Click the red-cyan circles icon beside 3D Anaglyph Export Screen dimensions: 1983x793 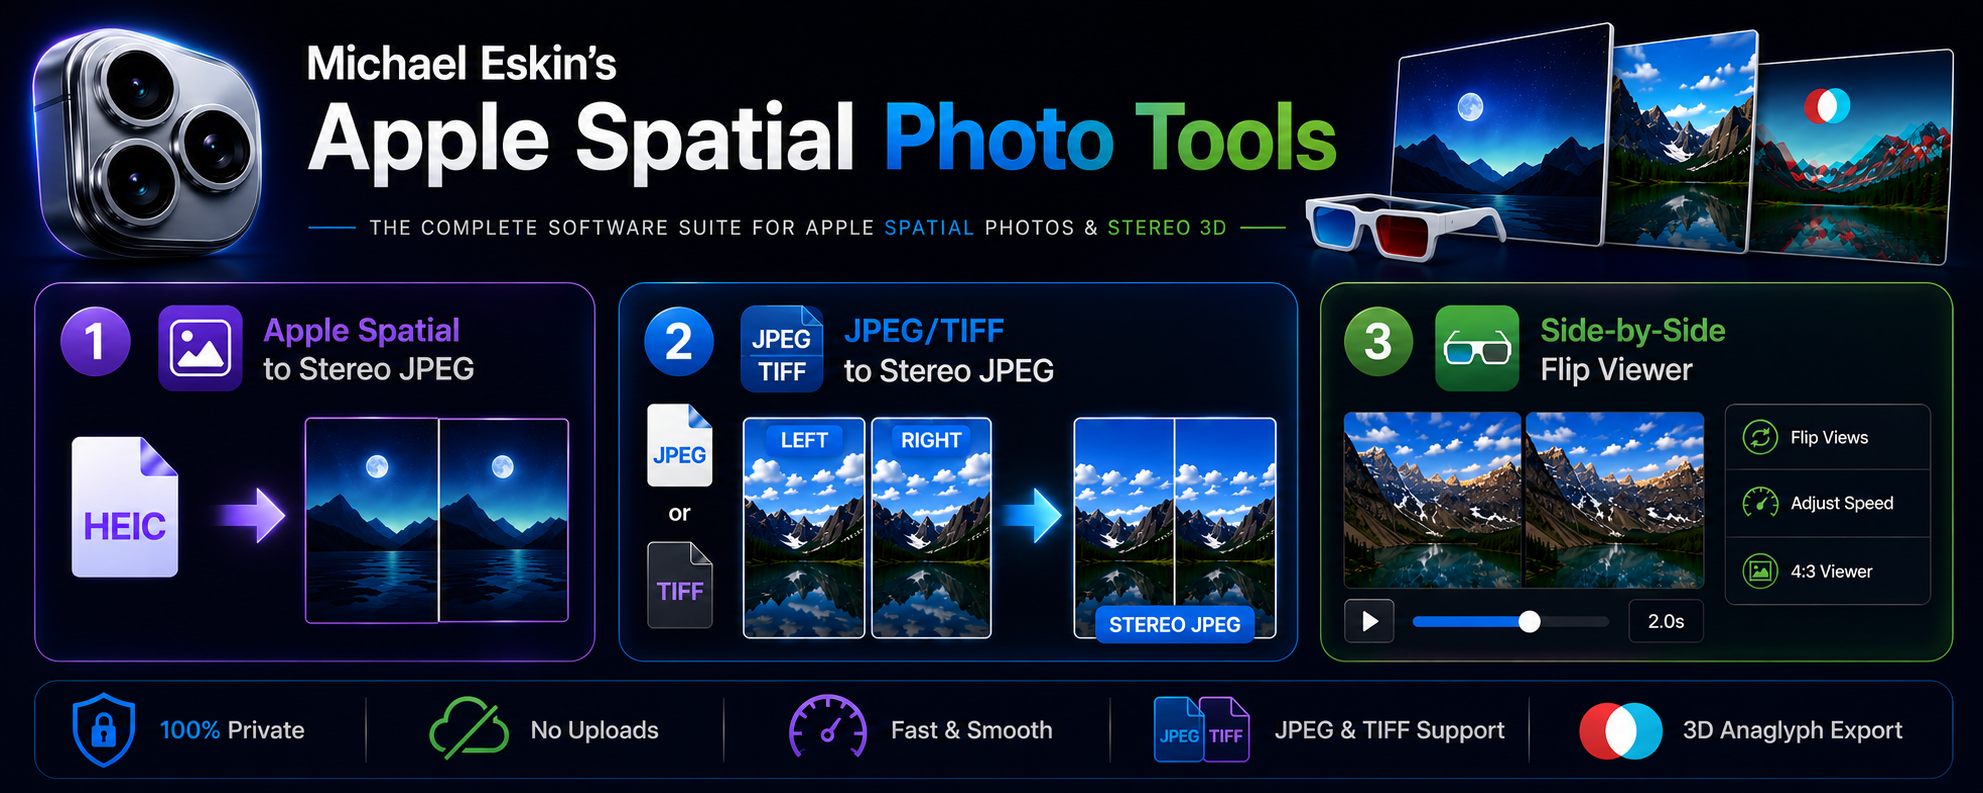point(1621,730)
